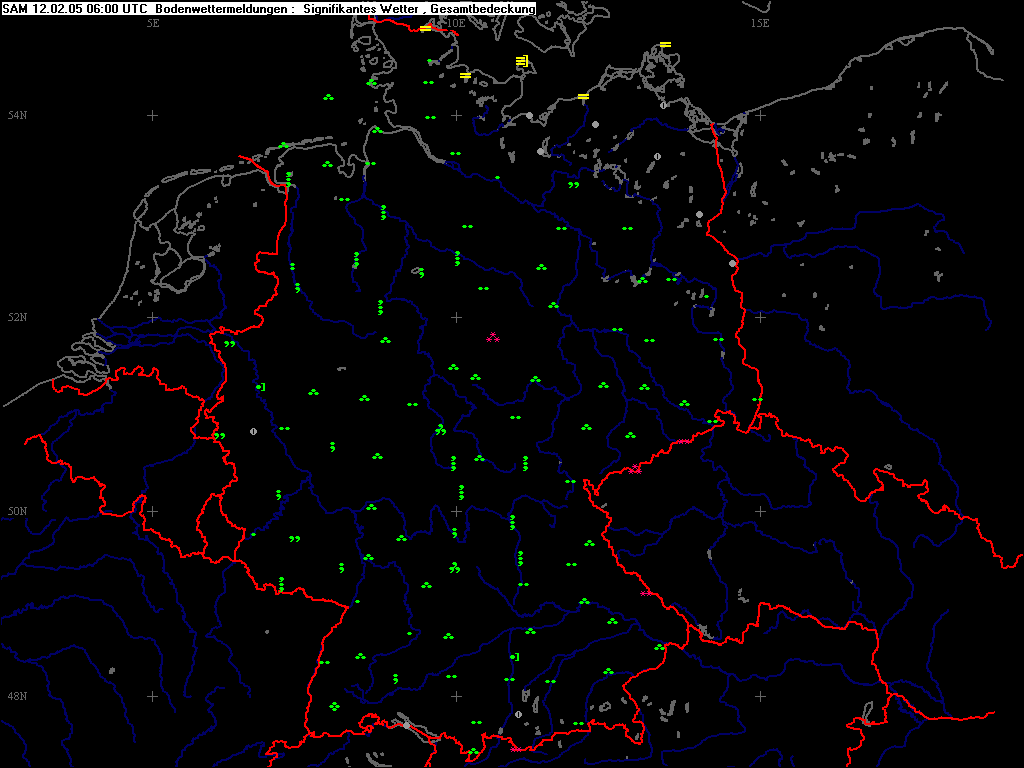Click the grid cross right of the 54N label

153,115
